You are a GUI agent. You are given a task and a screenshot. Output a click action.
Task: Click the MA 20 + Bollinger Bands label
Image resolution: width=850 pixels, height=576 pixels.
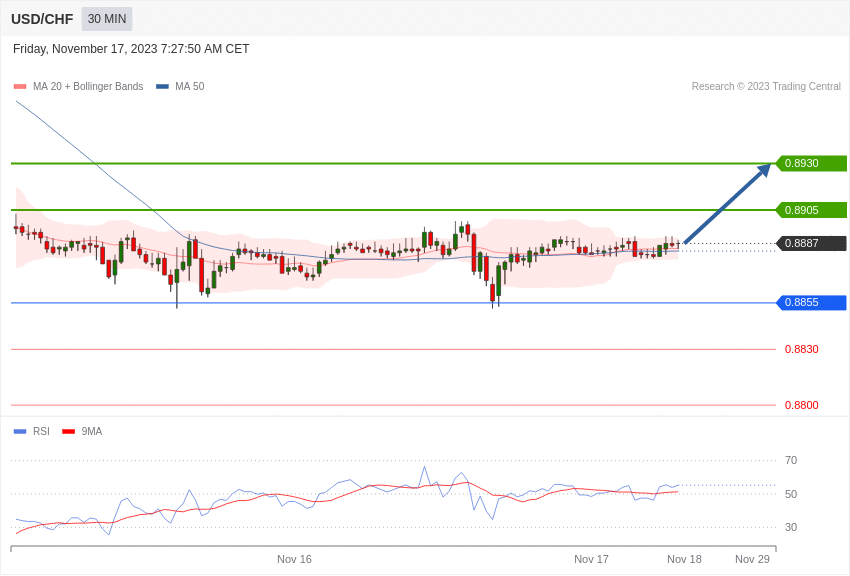88,86
